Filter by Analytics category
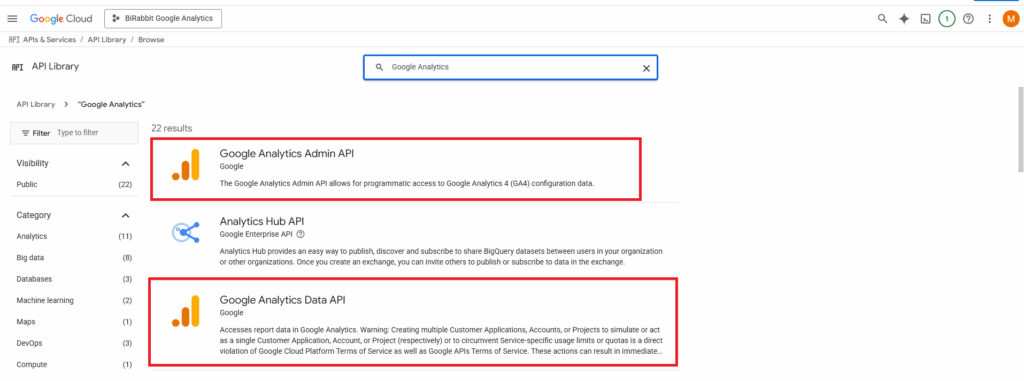1024x381 pixels. pyautogui.click(x=31, y=236)
